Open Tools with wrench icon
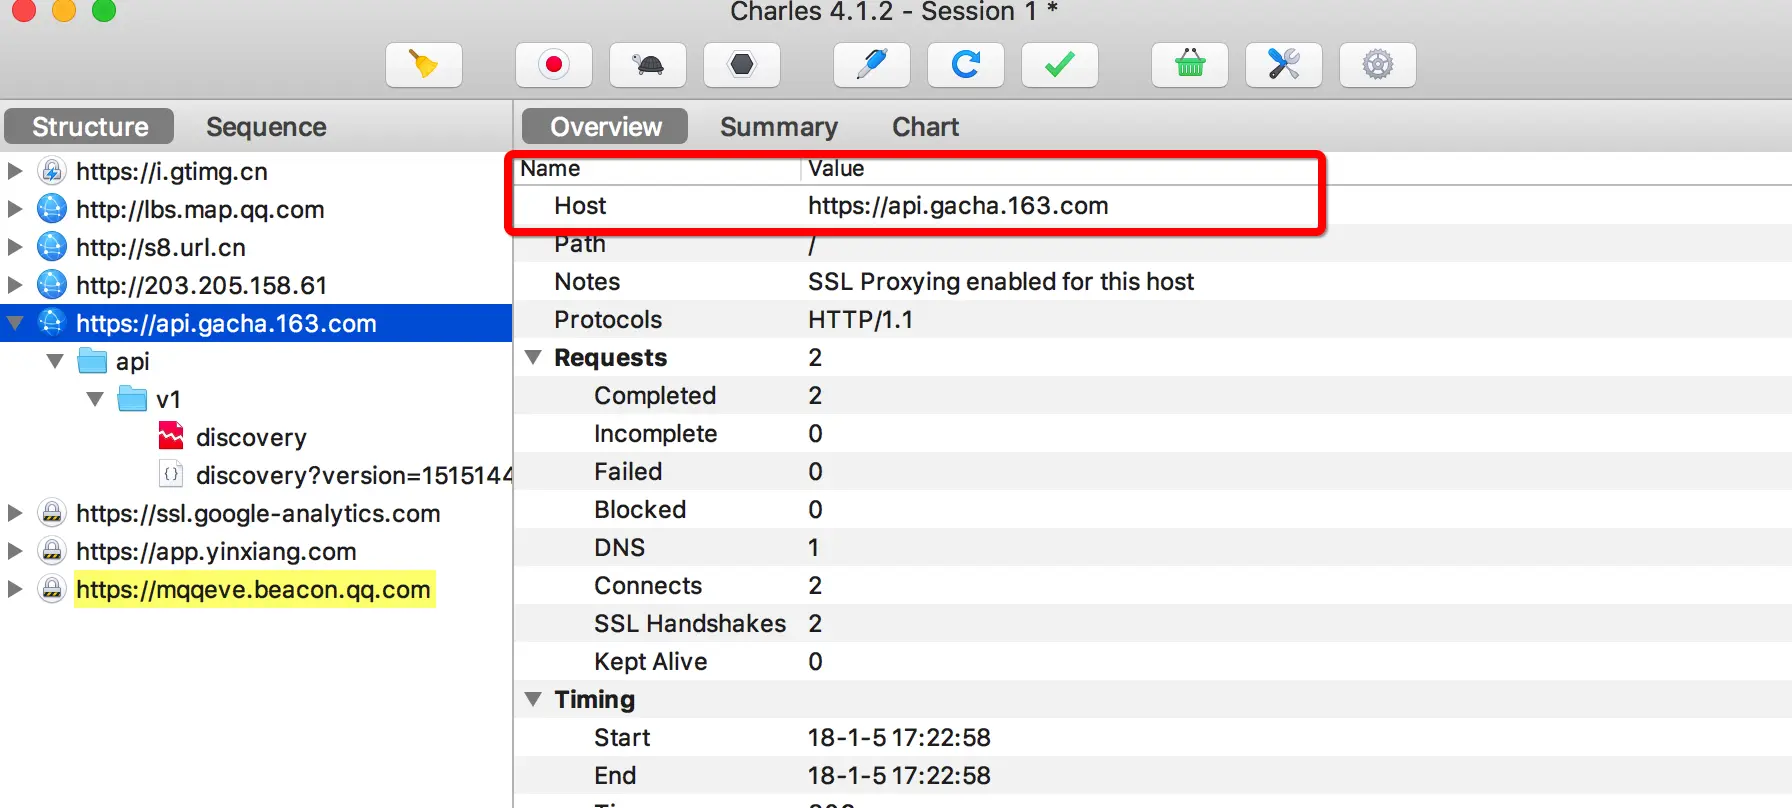 click(1284, 65)
